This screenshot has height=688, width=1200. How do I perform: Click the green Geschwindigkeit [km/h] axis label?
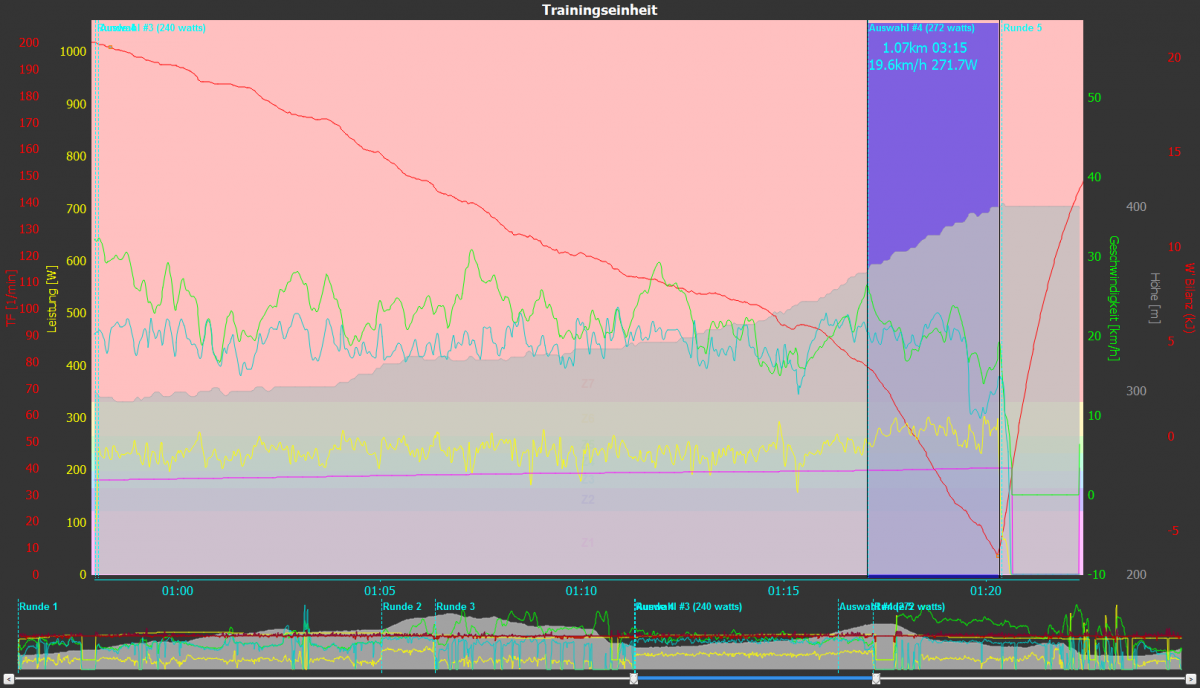pos(1113,298)
